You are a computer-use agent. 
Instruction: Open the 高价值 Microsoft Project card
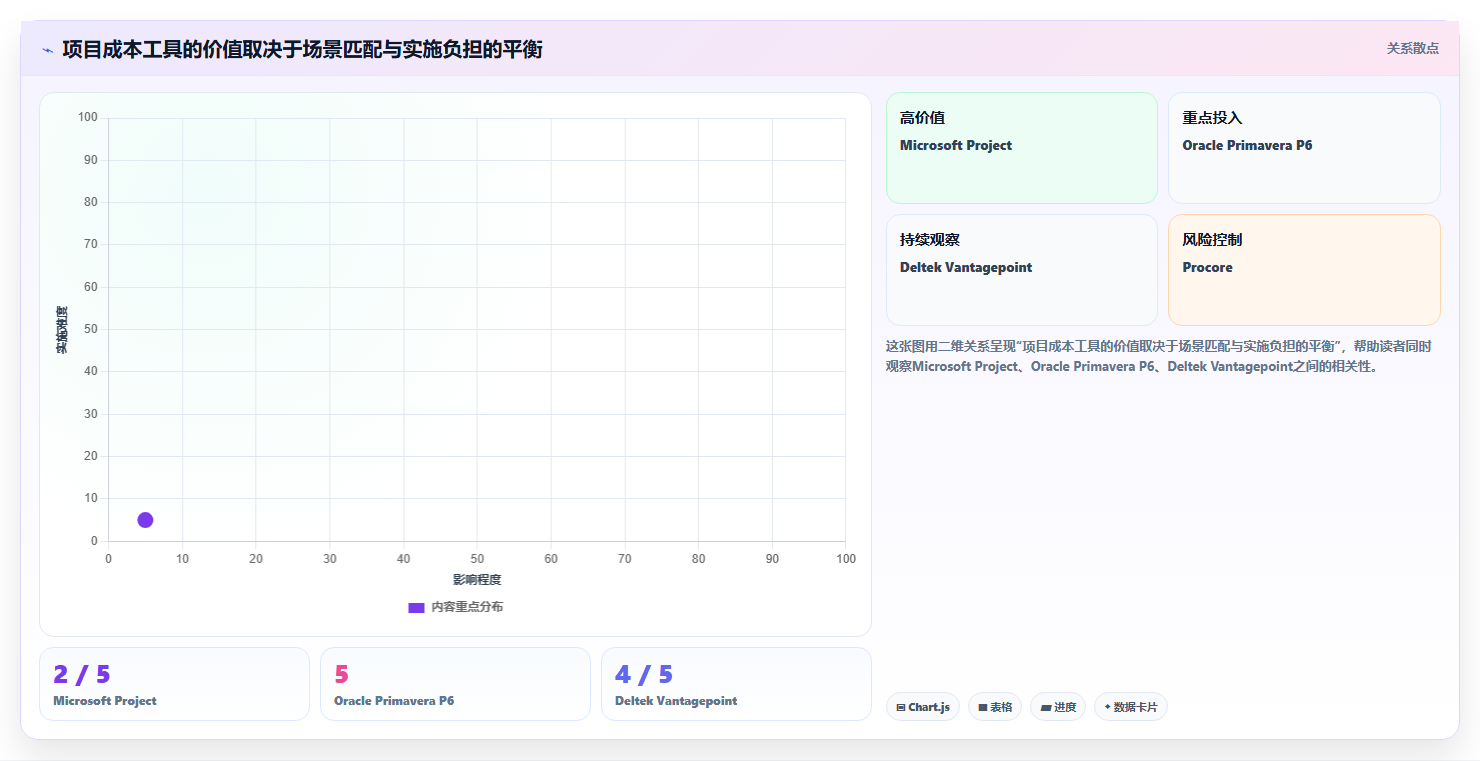1021,148
